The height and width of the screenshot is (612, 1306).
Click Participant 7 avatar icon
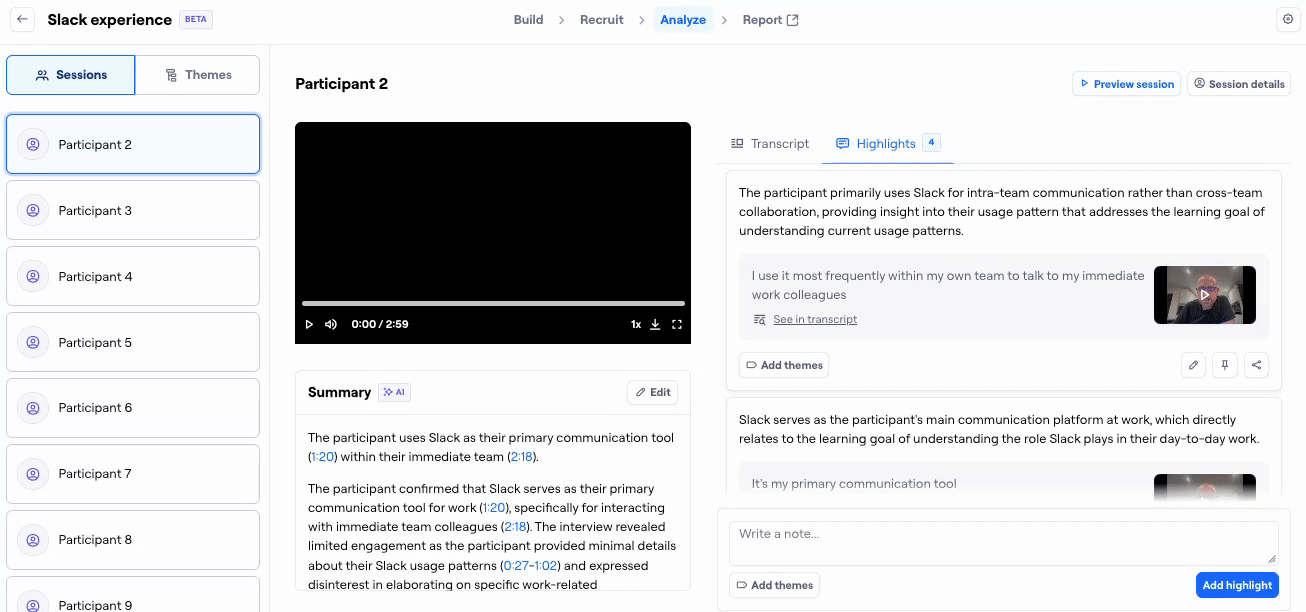[33, 474]
